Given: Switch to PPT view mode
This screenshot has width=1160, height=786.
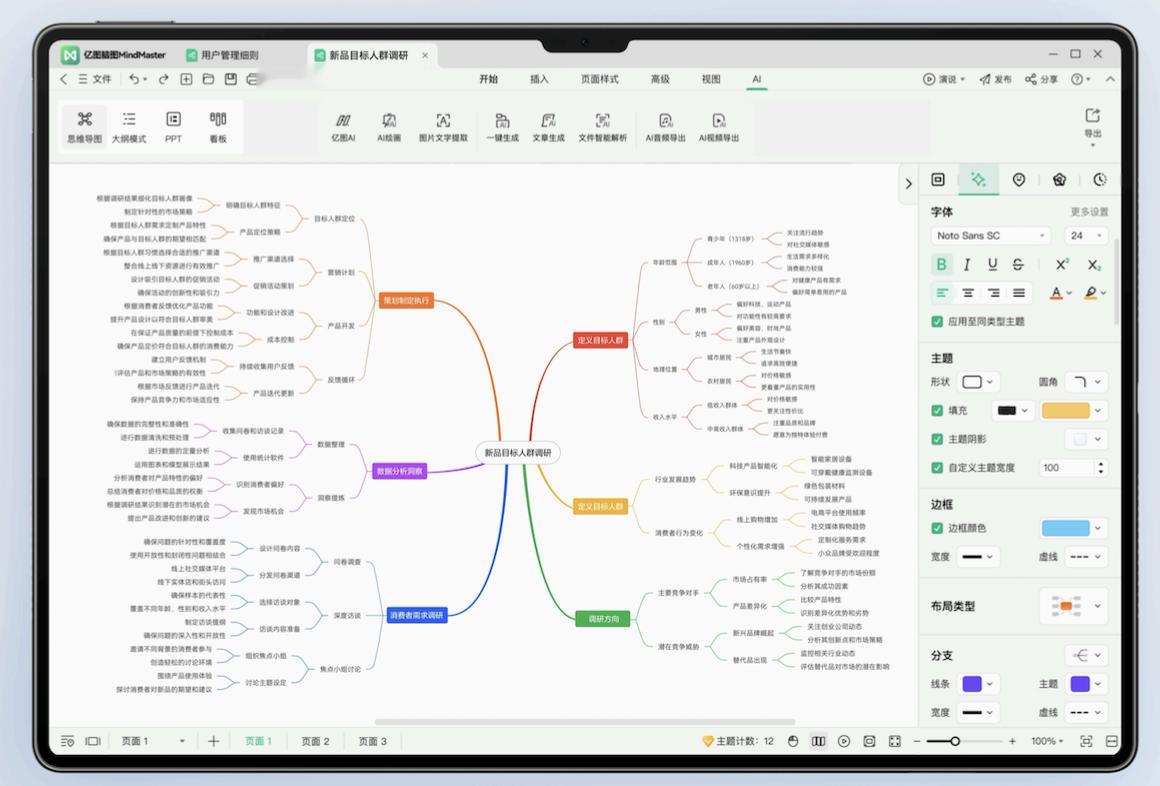Looking at the screenshot, I should pos(173,127).
